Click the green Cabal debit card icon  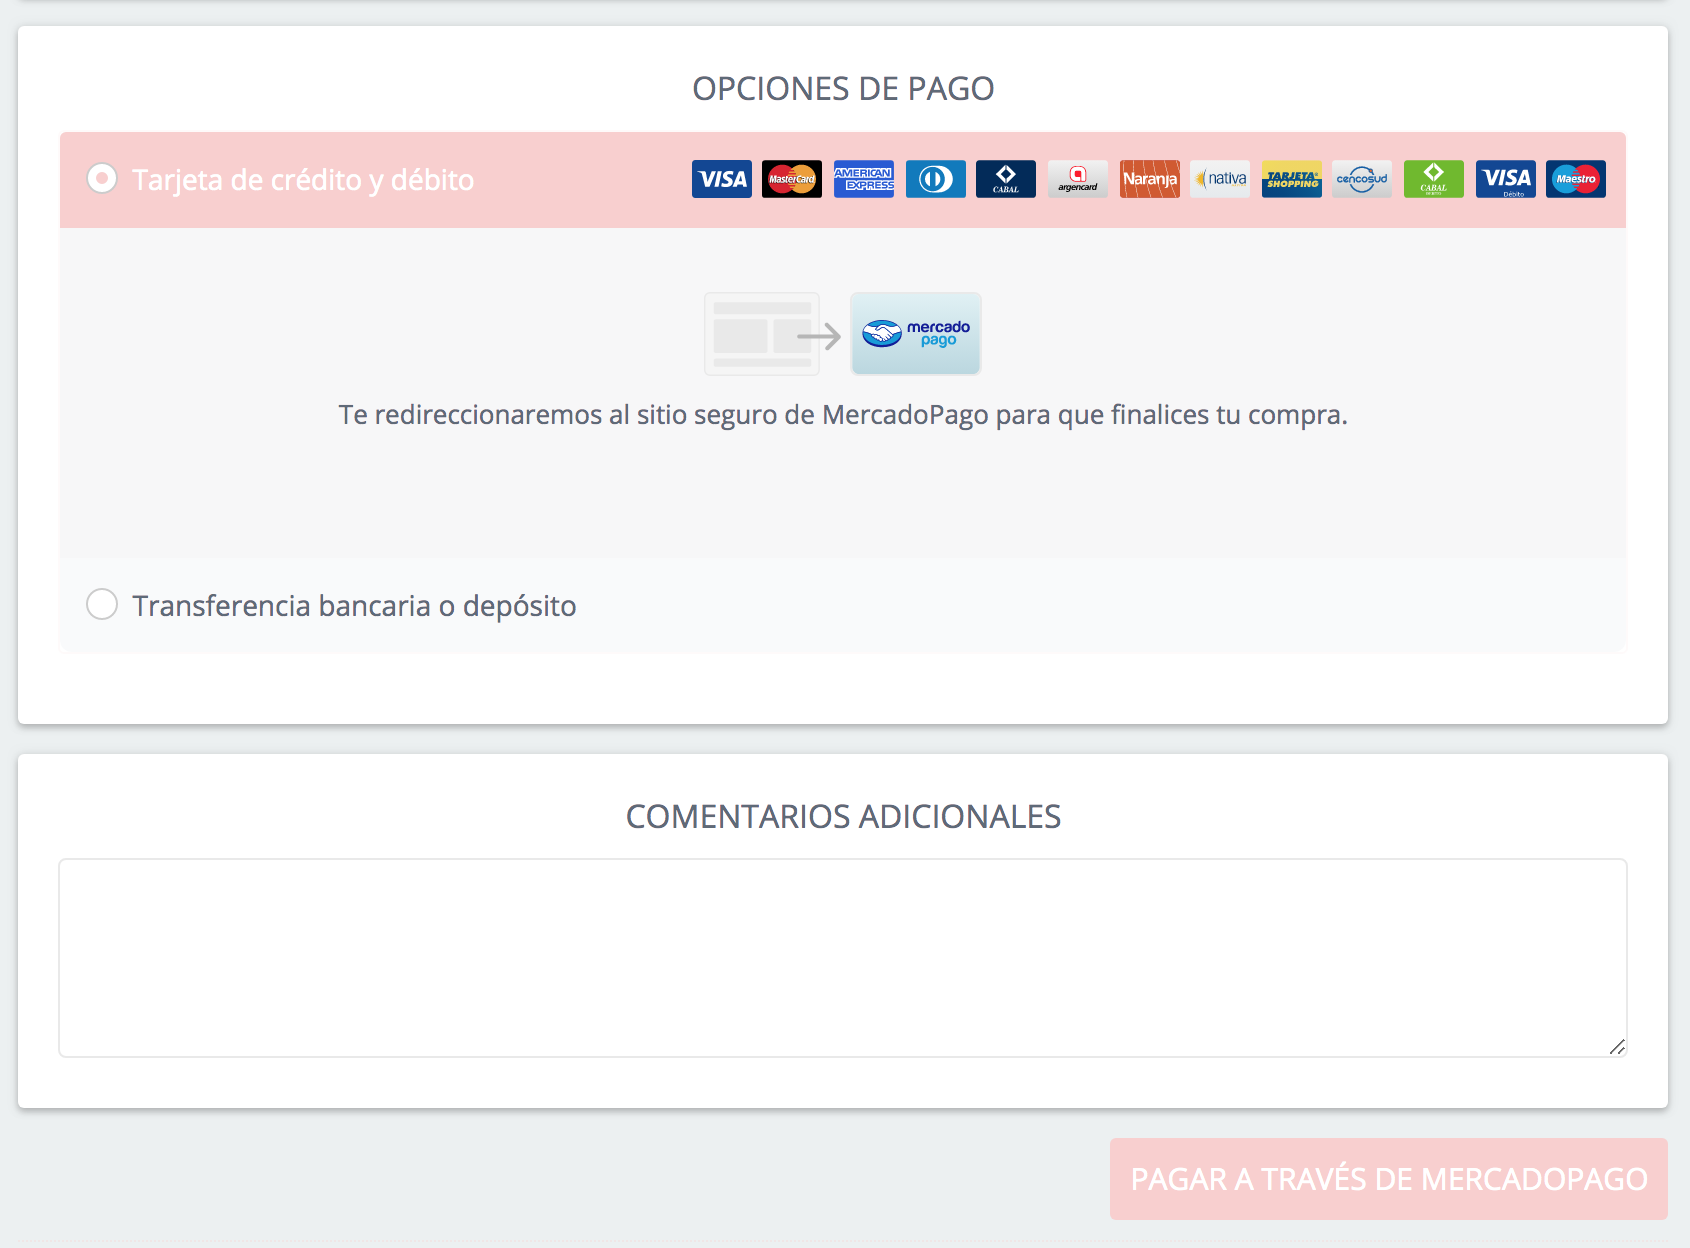[1434, 179]
